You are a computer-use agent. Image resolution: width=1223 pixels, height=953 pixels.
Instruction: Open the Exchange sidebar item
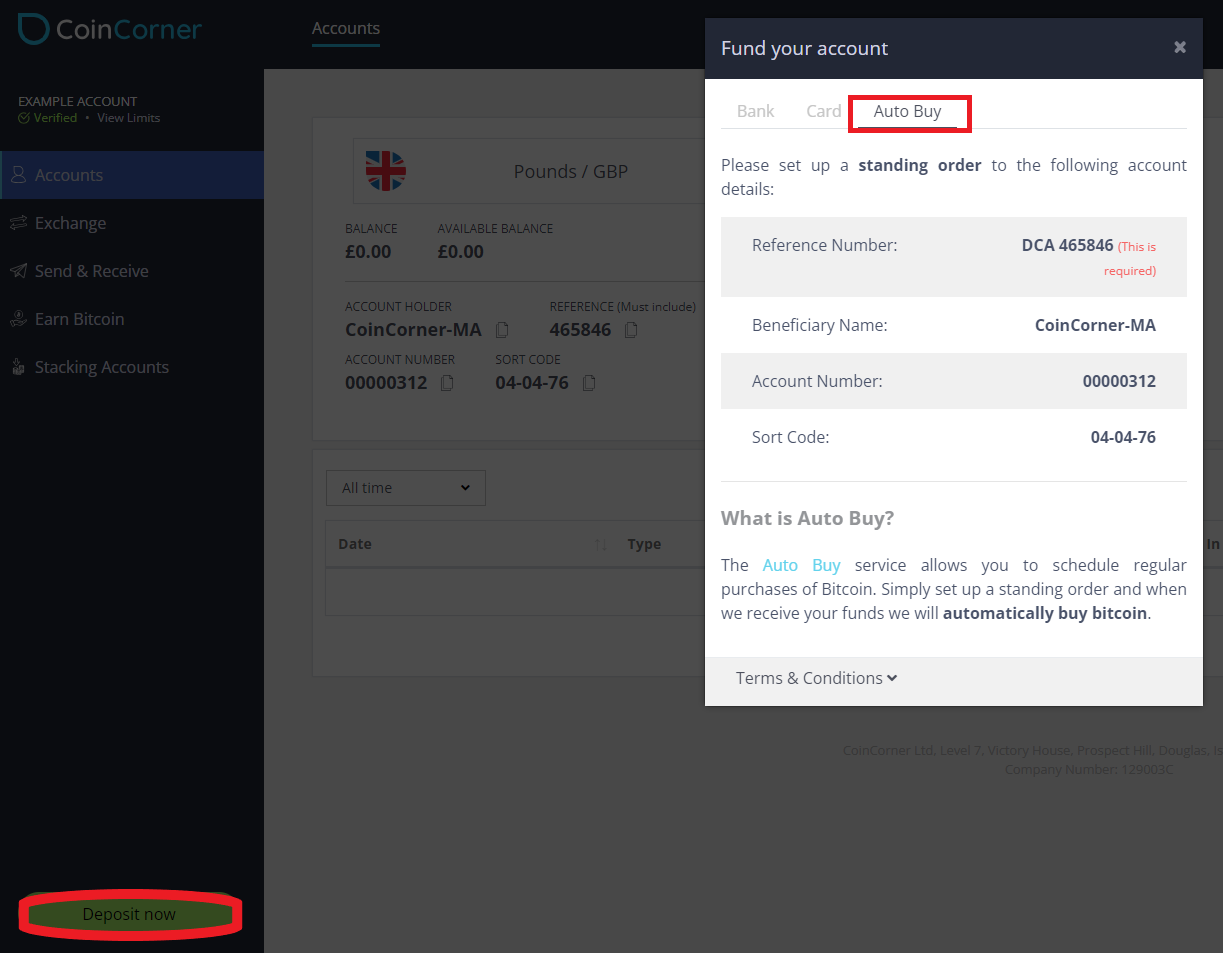[132, 223]
